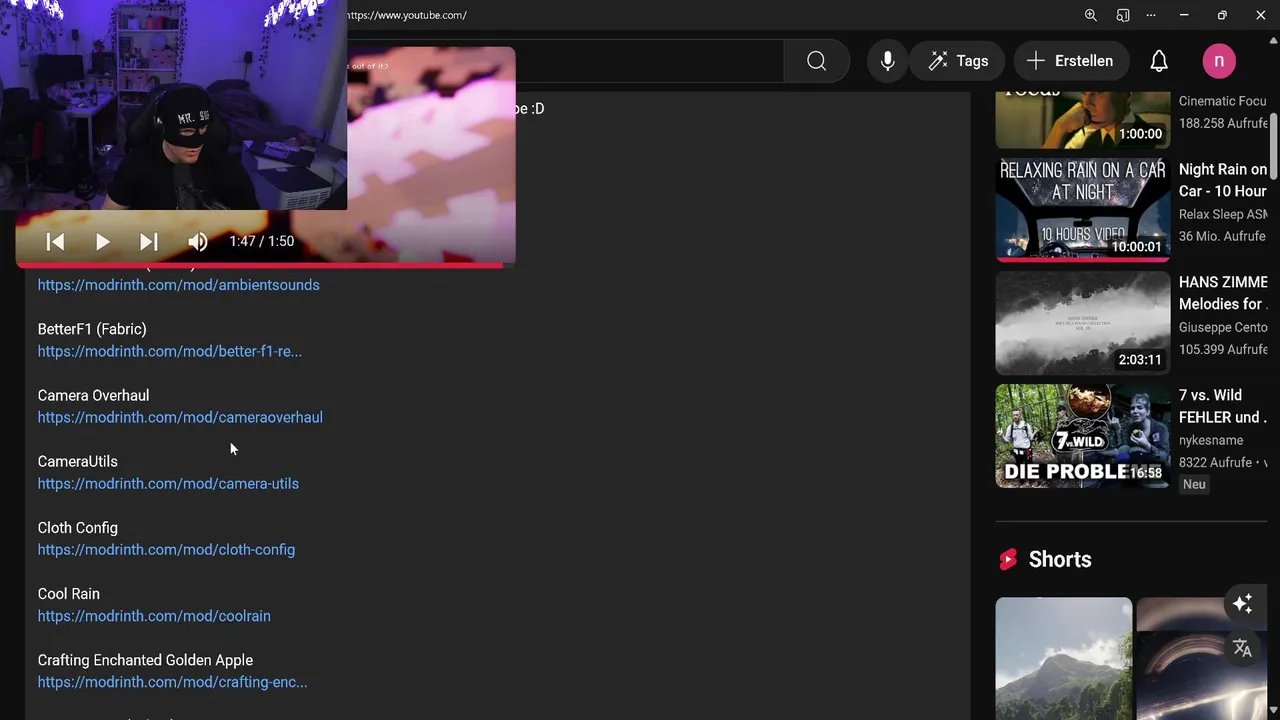This screenshot has height=720, width=1280.
Task: Click 'Crafting Enchanted Golden Apple' text
Action: point(145,660)
